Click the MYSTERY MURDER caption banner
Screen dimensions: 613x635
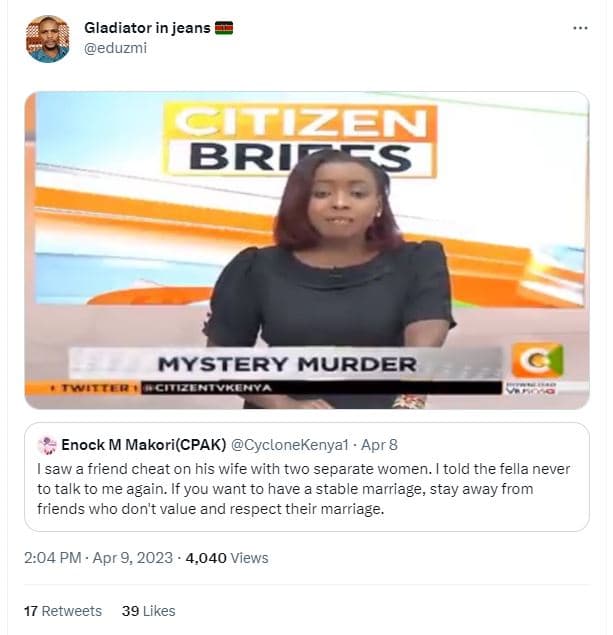pos(287,364)
